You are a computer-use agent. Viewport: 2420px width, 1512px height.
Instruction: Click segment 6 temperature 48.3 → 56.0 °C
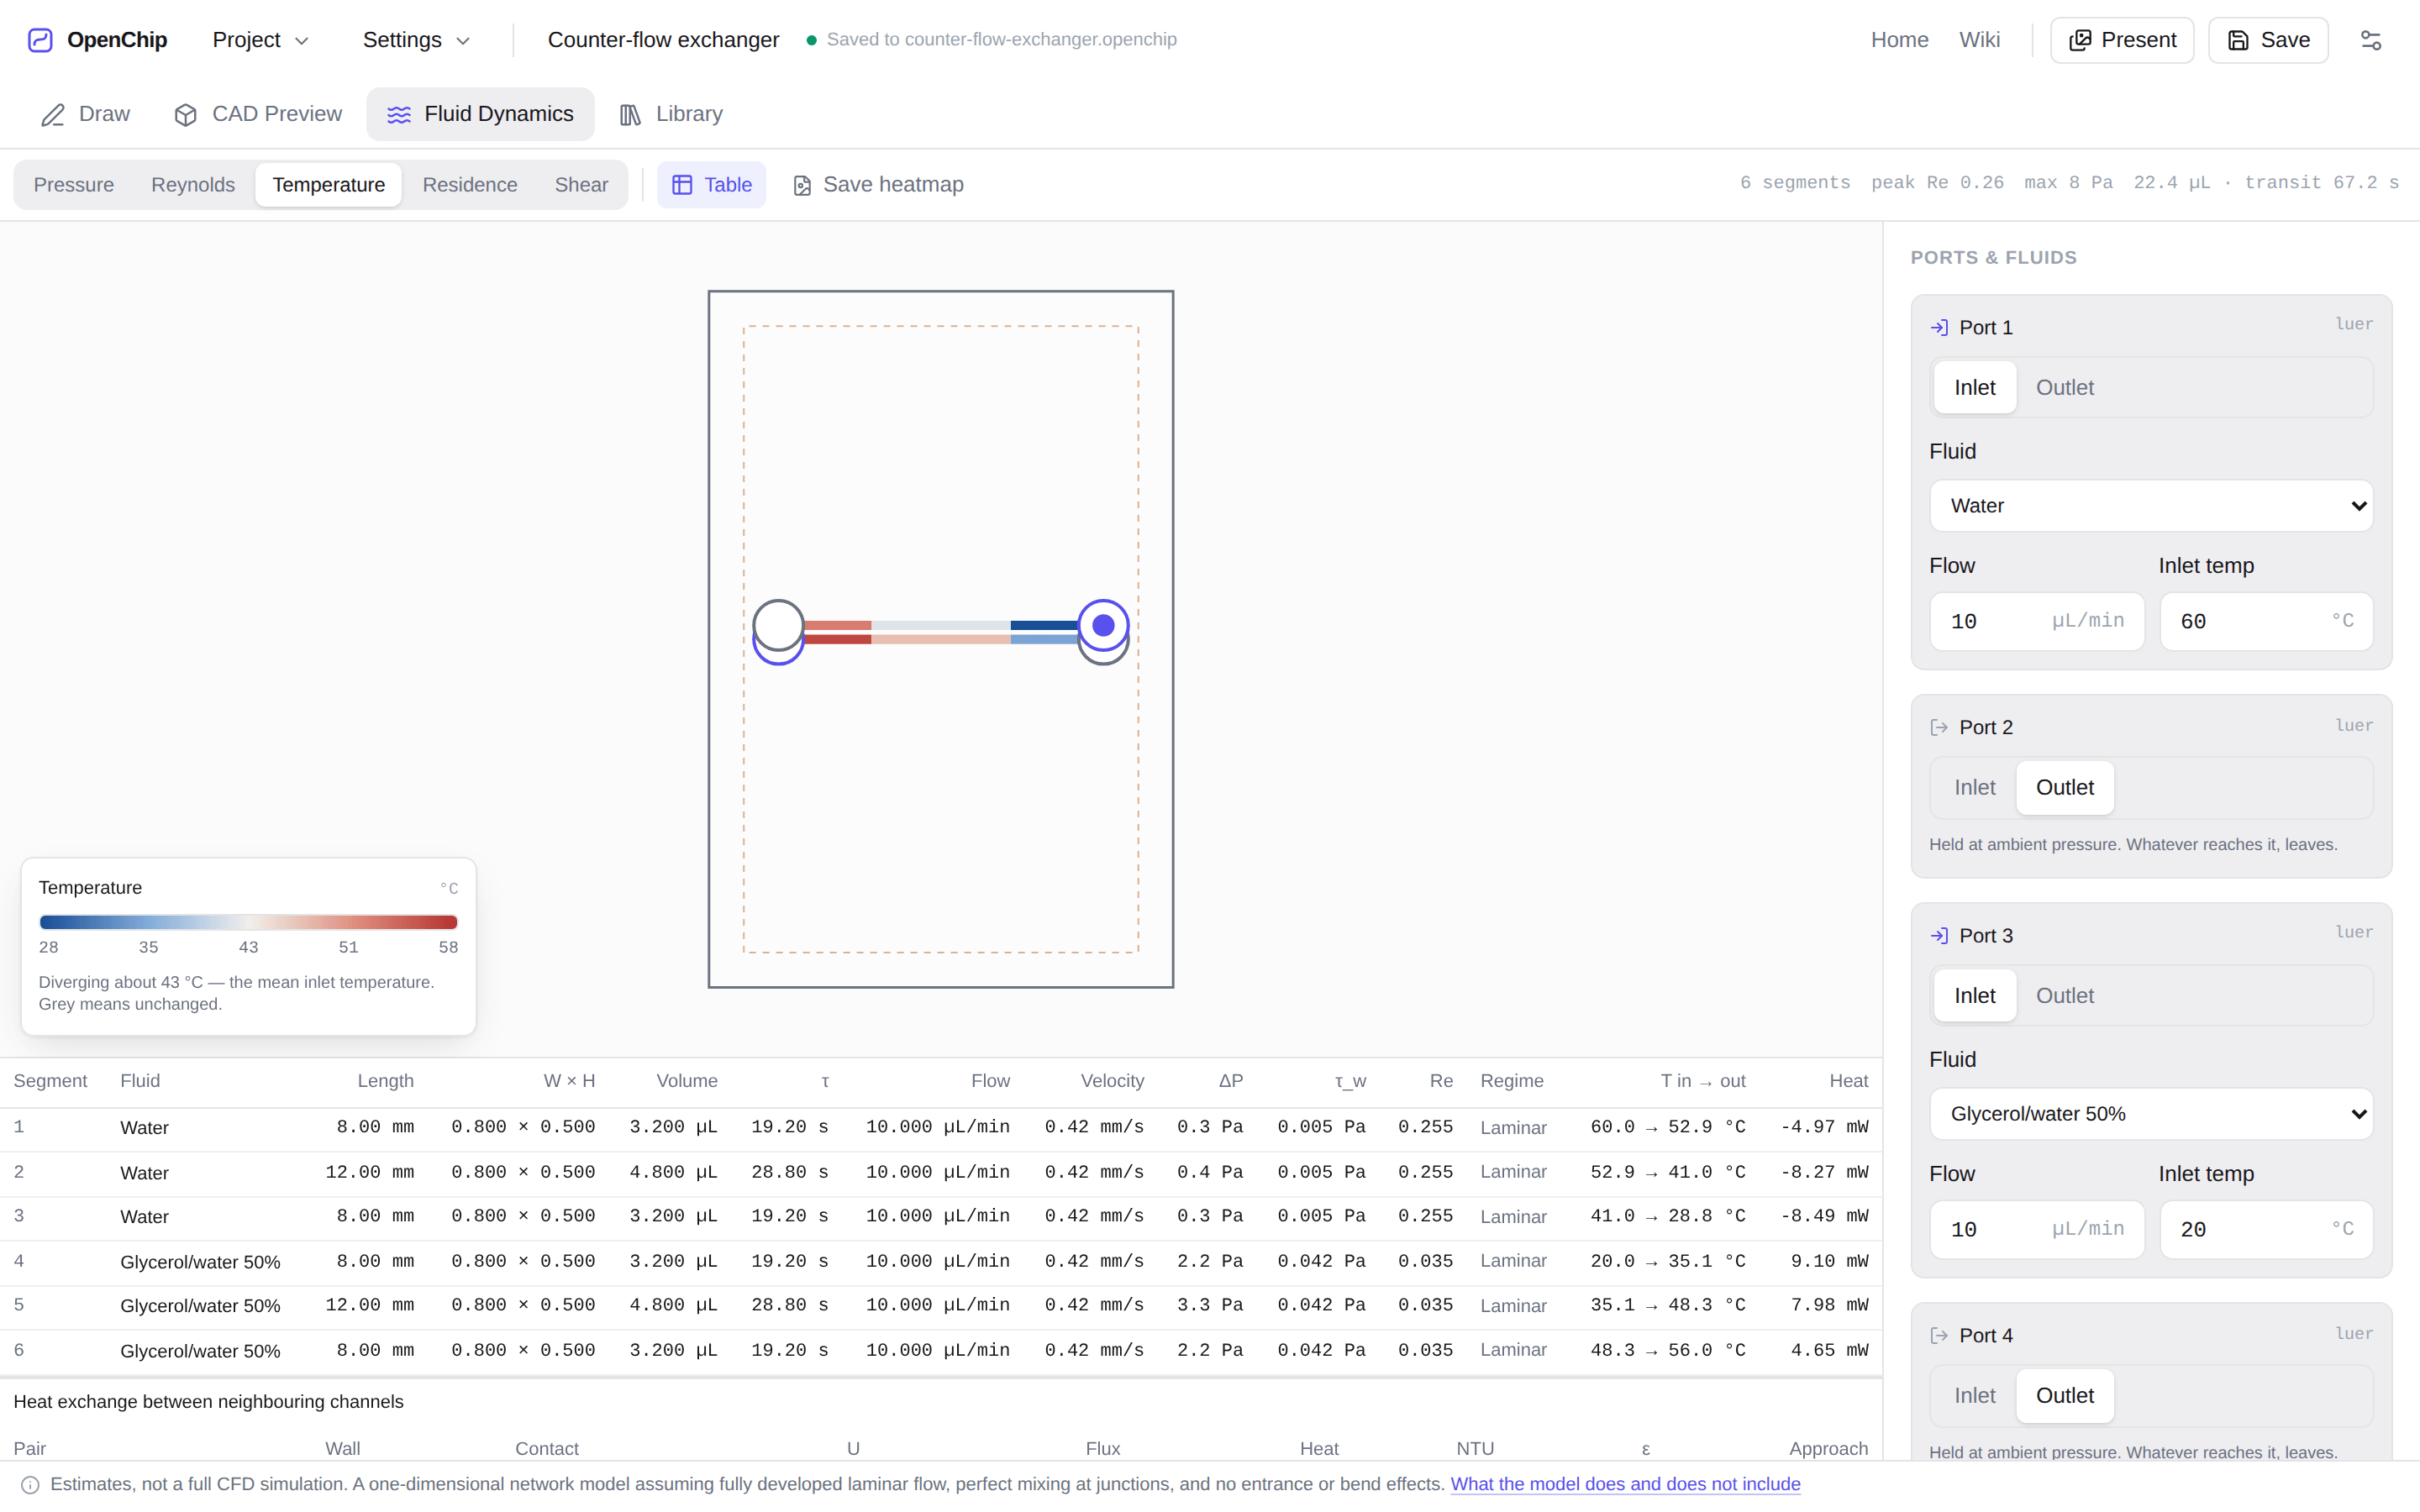click(1668, 1350)
